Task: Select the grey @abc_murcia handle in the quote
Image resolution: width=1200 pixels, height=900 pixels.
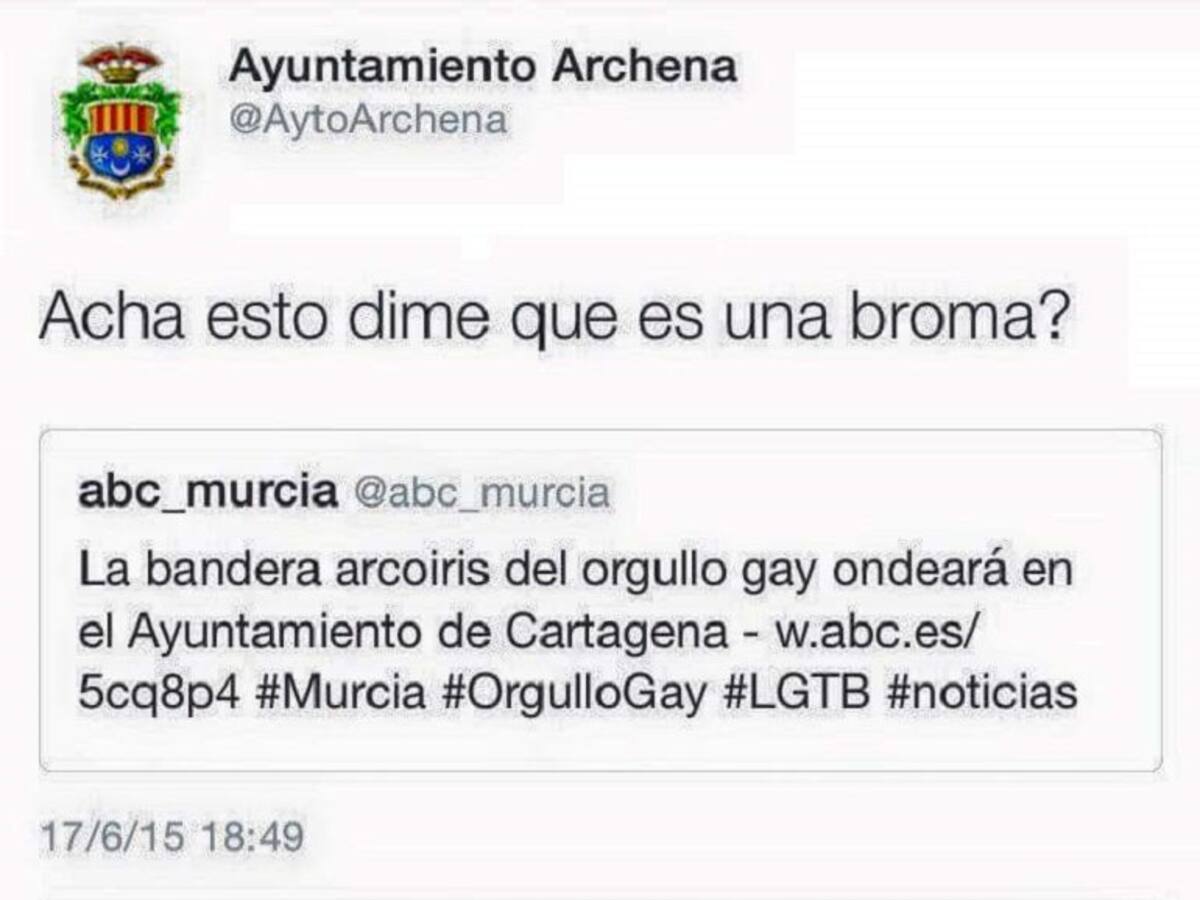Action: (x=482, y=493)
